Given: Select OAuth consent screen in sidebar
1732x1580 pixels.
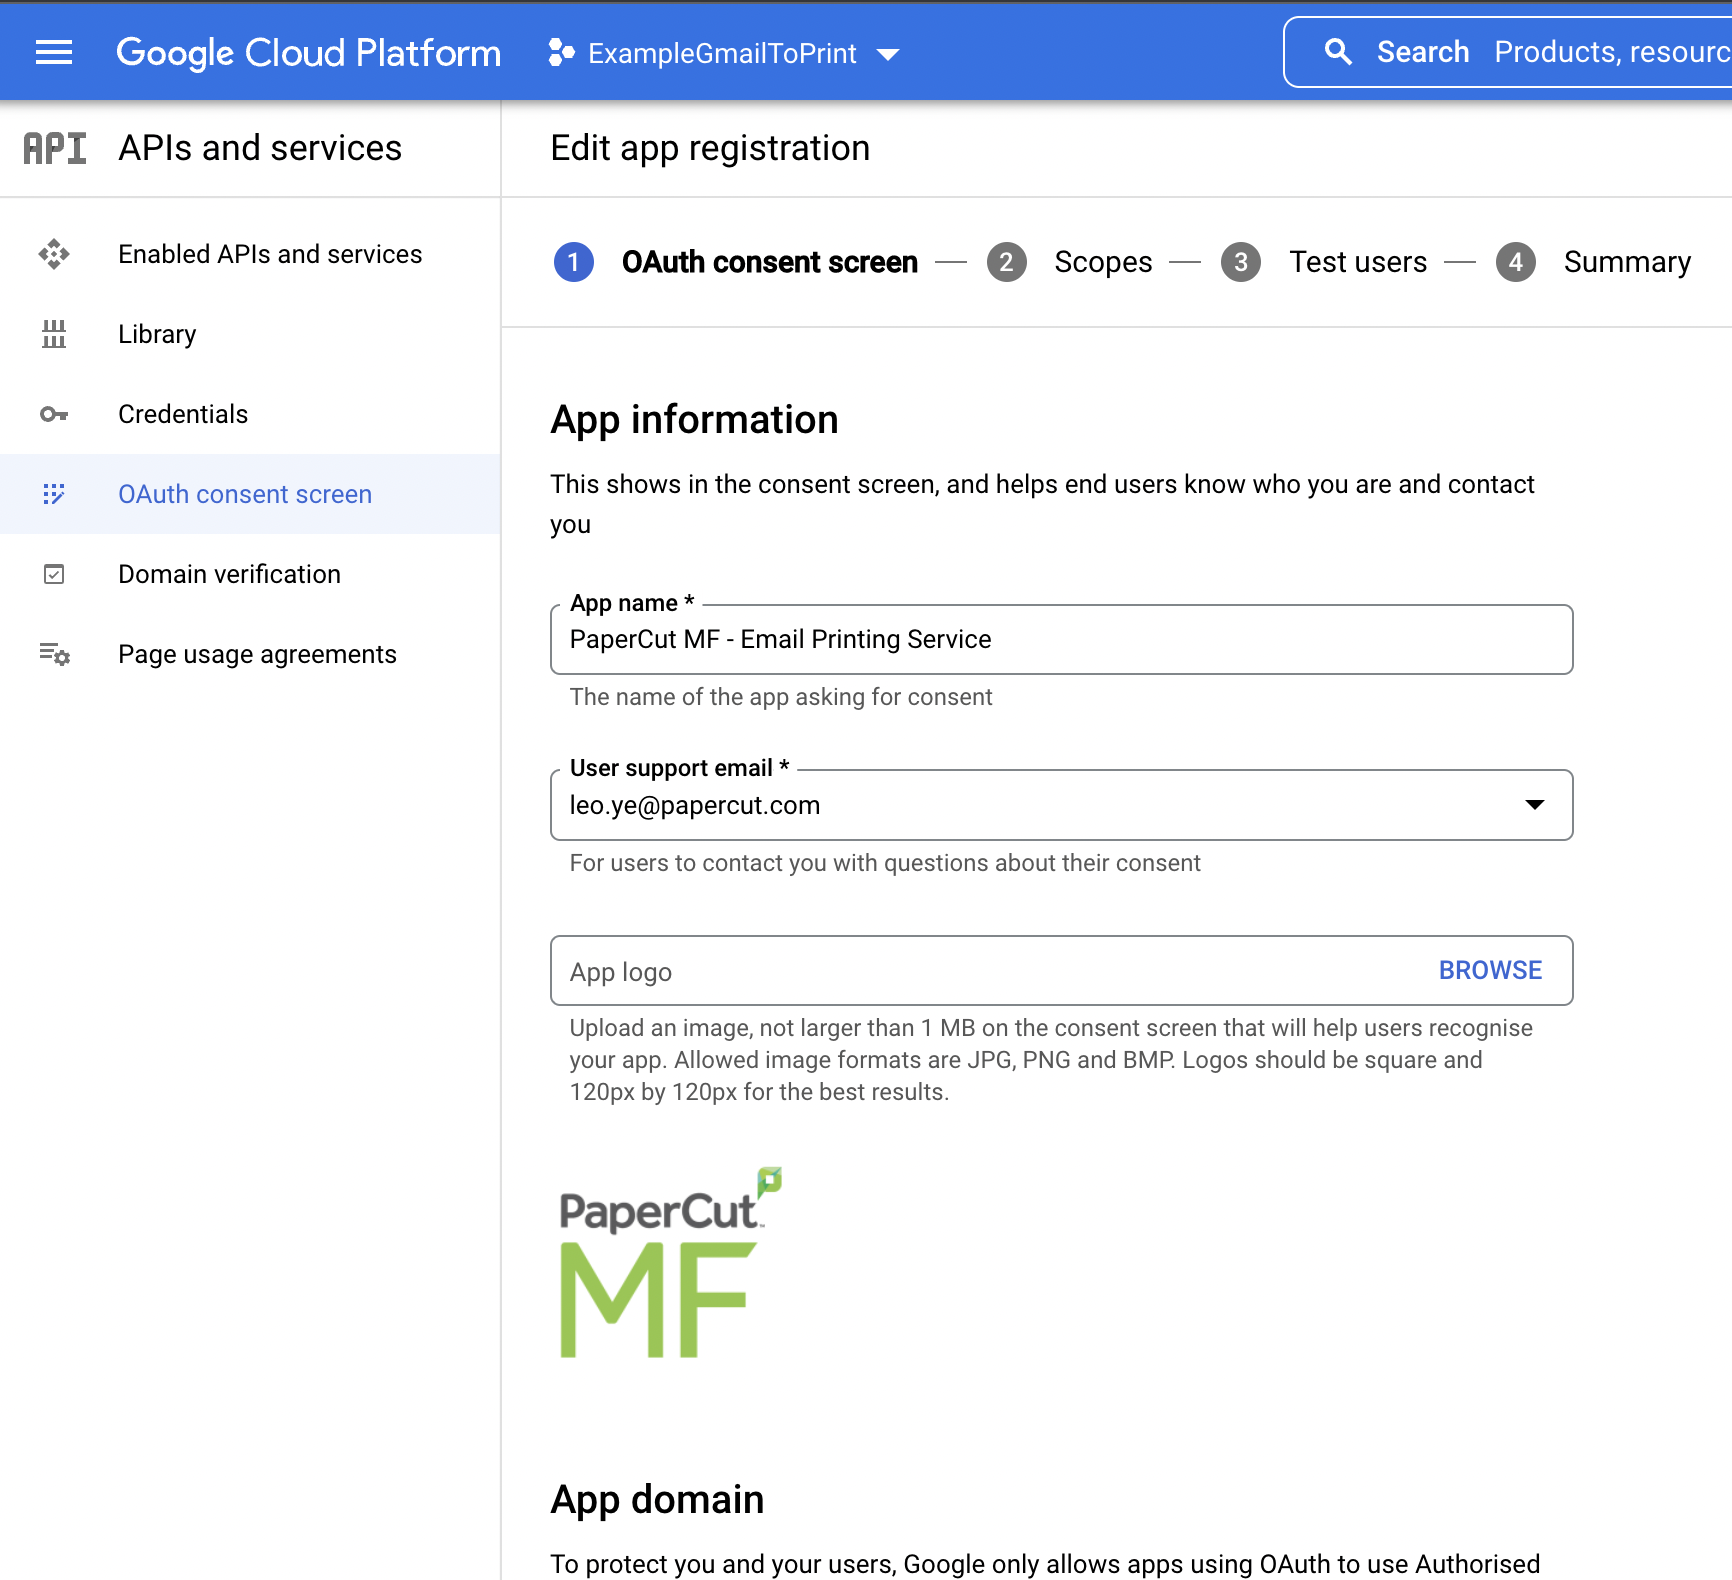Looking at the screenshot, I should pyautogui.click(x=250, y=494).
